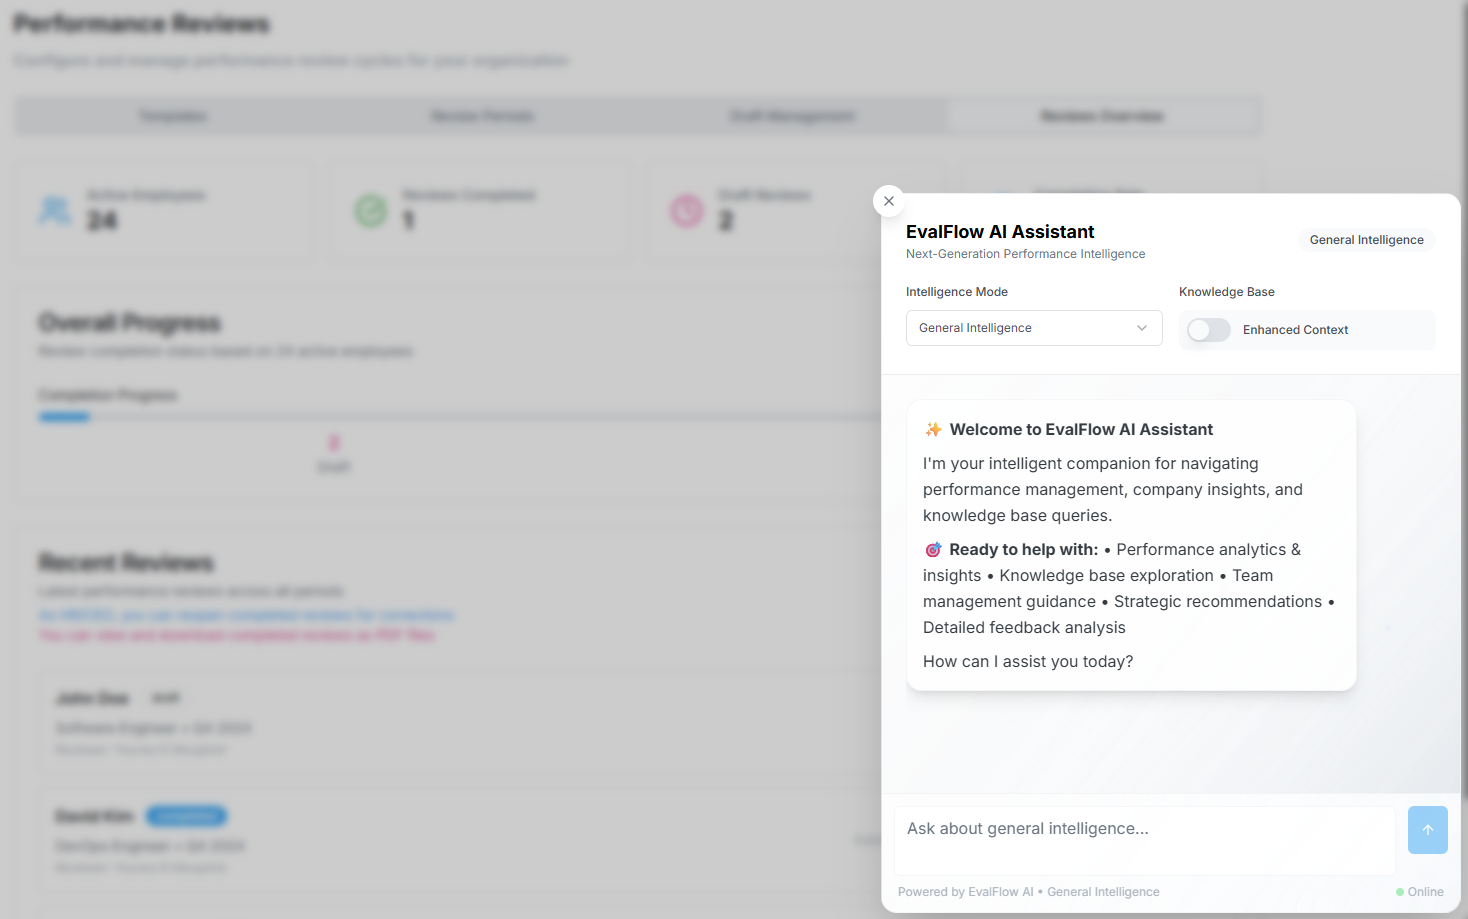Open the Intelligence Mode dropdown
1468x919 pixels.
[1033, 328]
